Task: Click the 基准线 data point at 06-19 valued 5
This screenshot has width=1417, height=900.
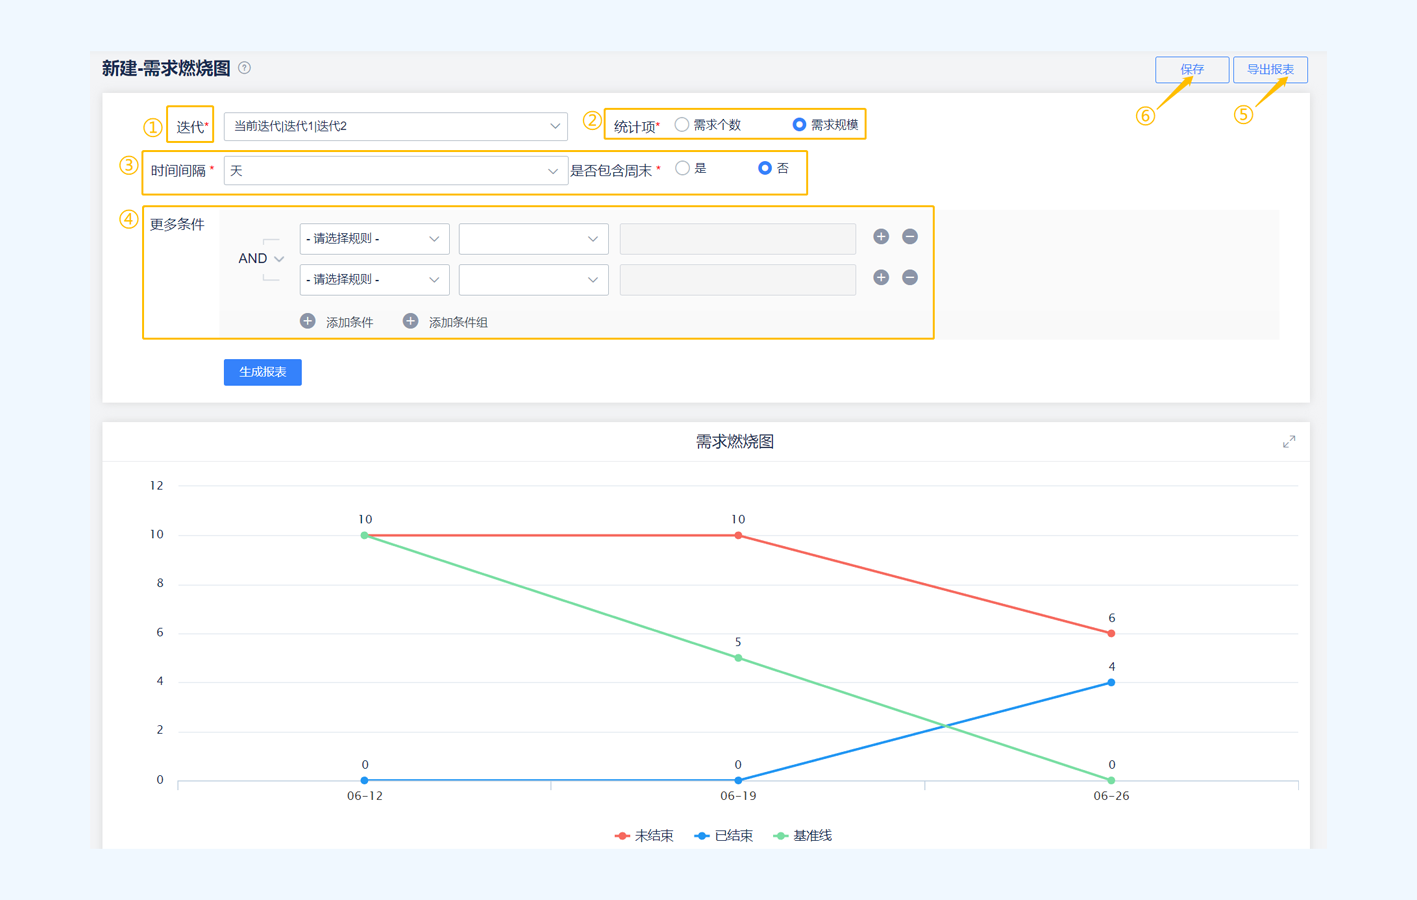Action: (738, 658)
